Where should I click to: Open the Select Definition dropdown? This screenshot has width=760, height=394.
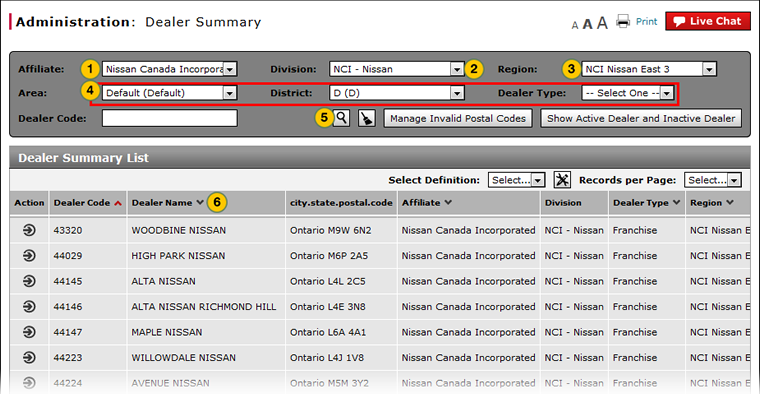tap(516, 180)
